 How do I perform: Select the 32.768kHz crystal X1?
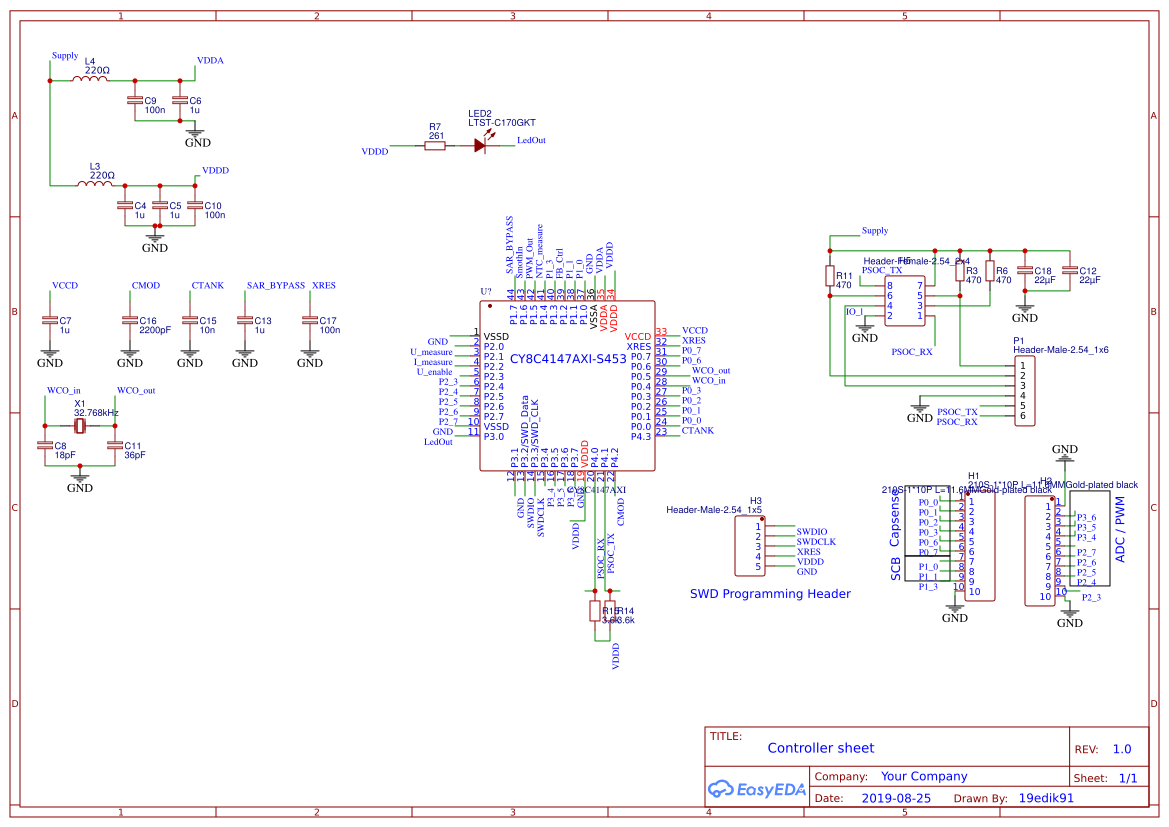pyautogui.click(x=79, y=425)
